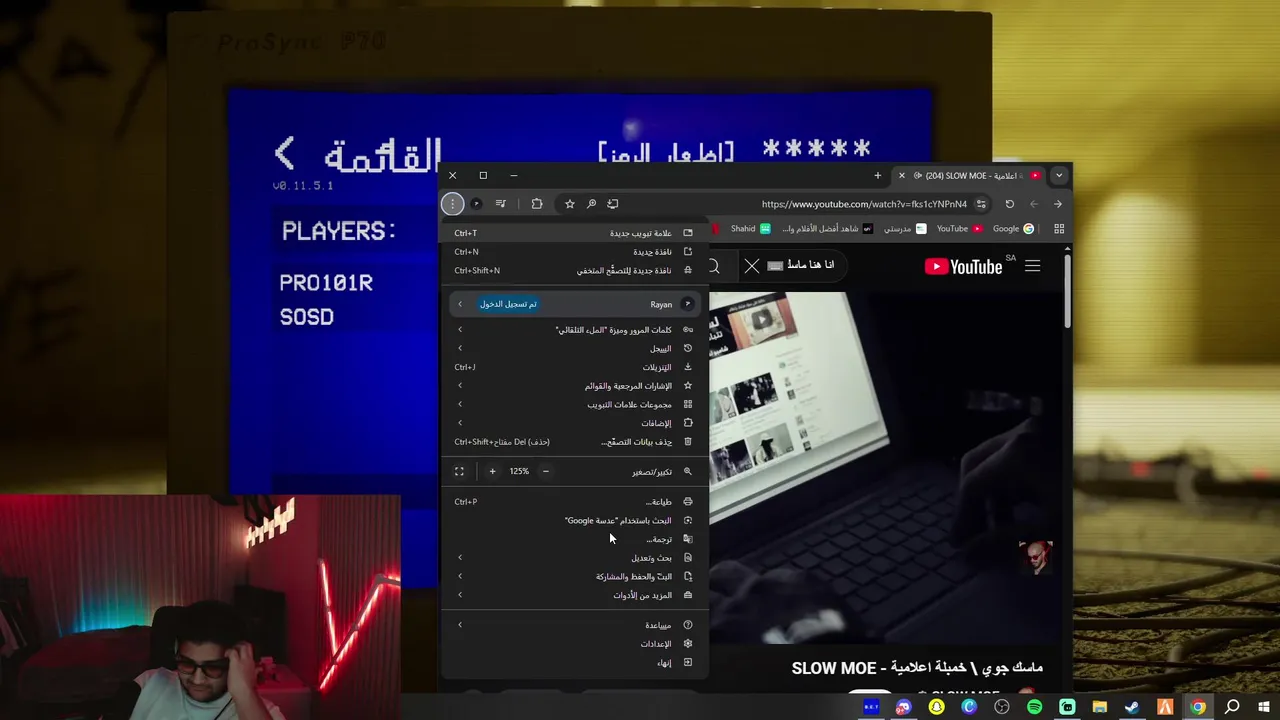
Task: Enter full screen via zoom row icon
Action: coord(459,471)
